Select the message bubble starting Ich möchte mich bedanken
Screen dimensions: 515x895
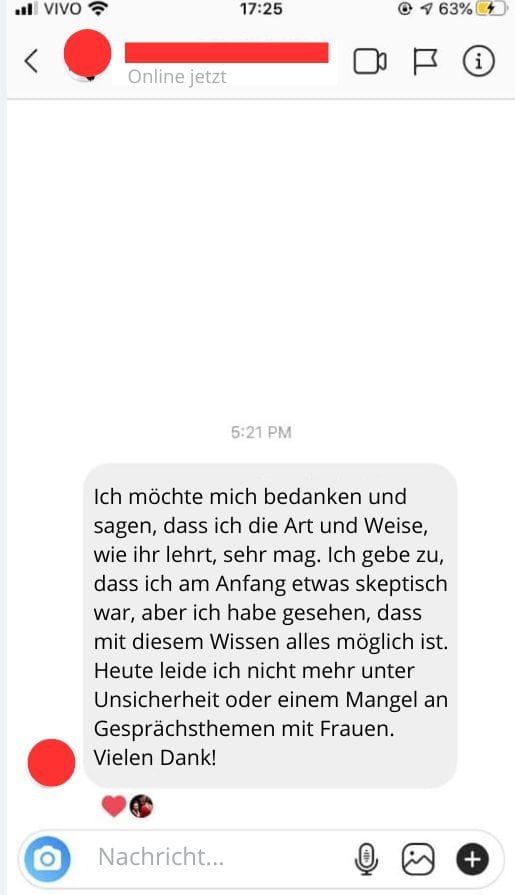270,626
